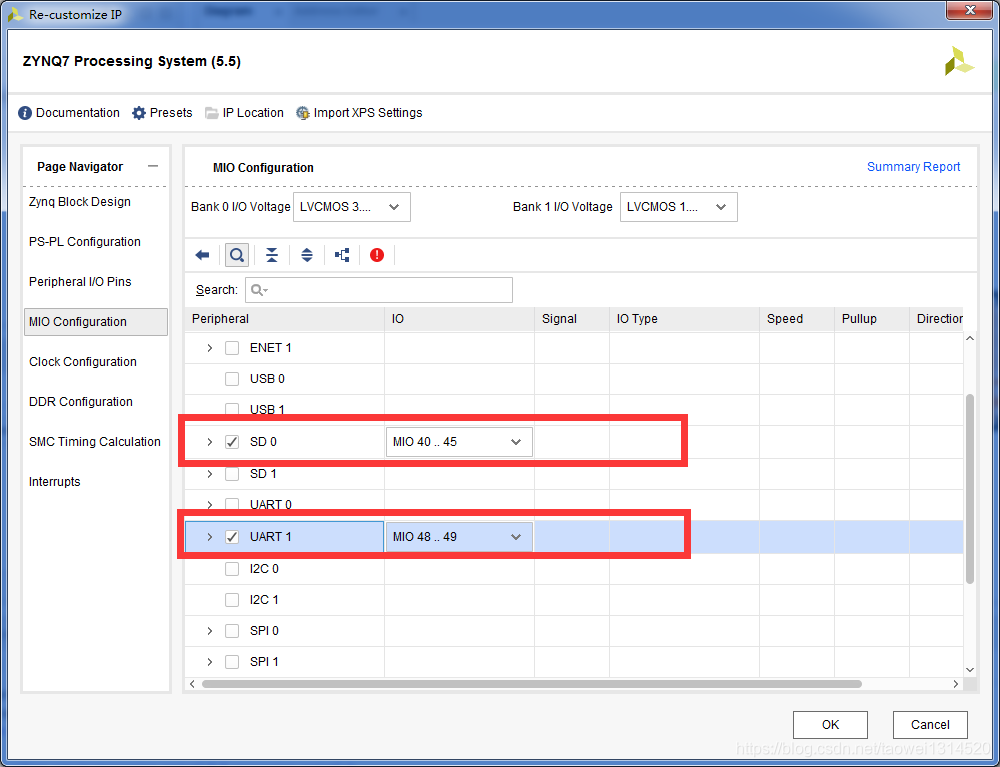
Task: Click the vertical scrollbar thumb
Action: pyautogui.click(x=970, y=488)
